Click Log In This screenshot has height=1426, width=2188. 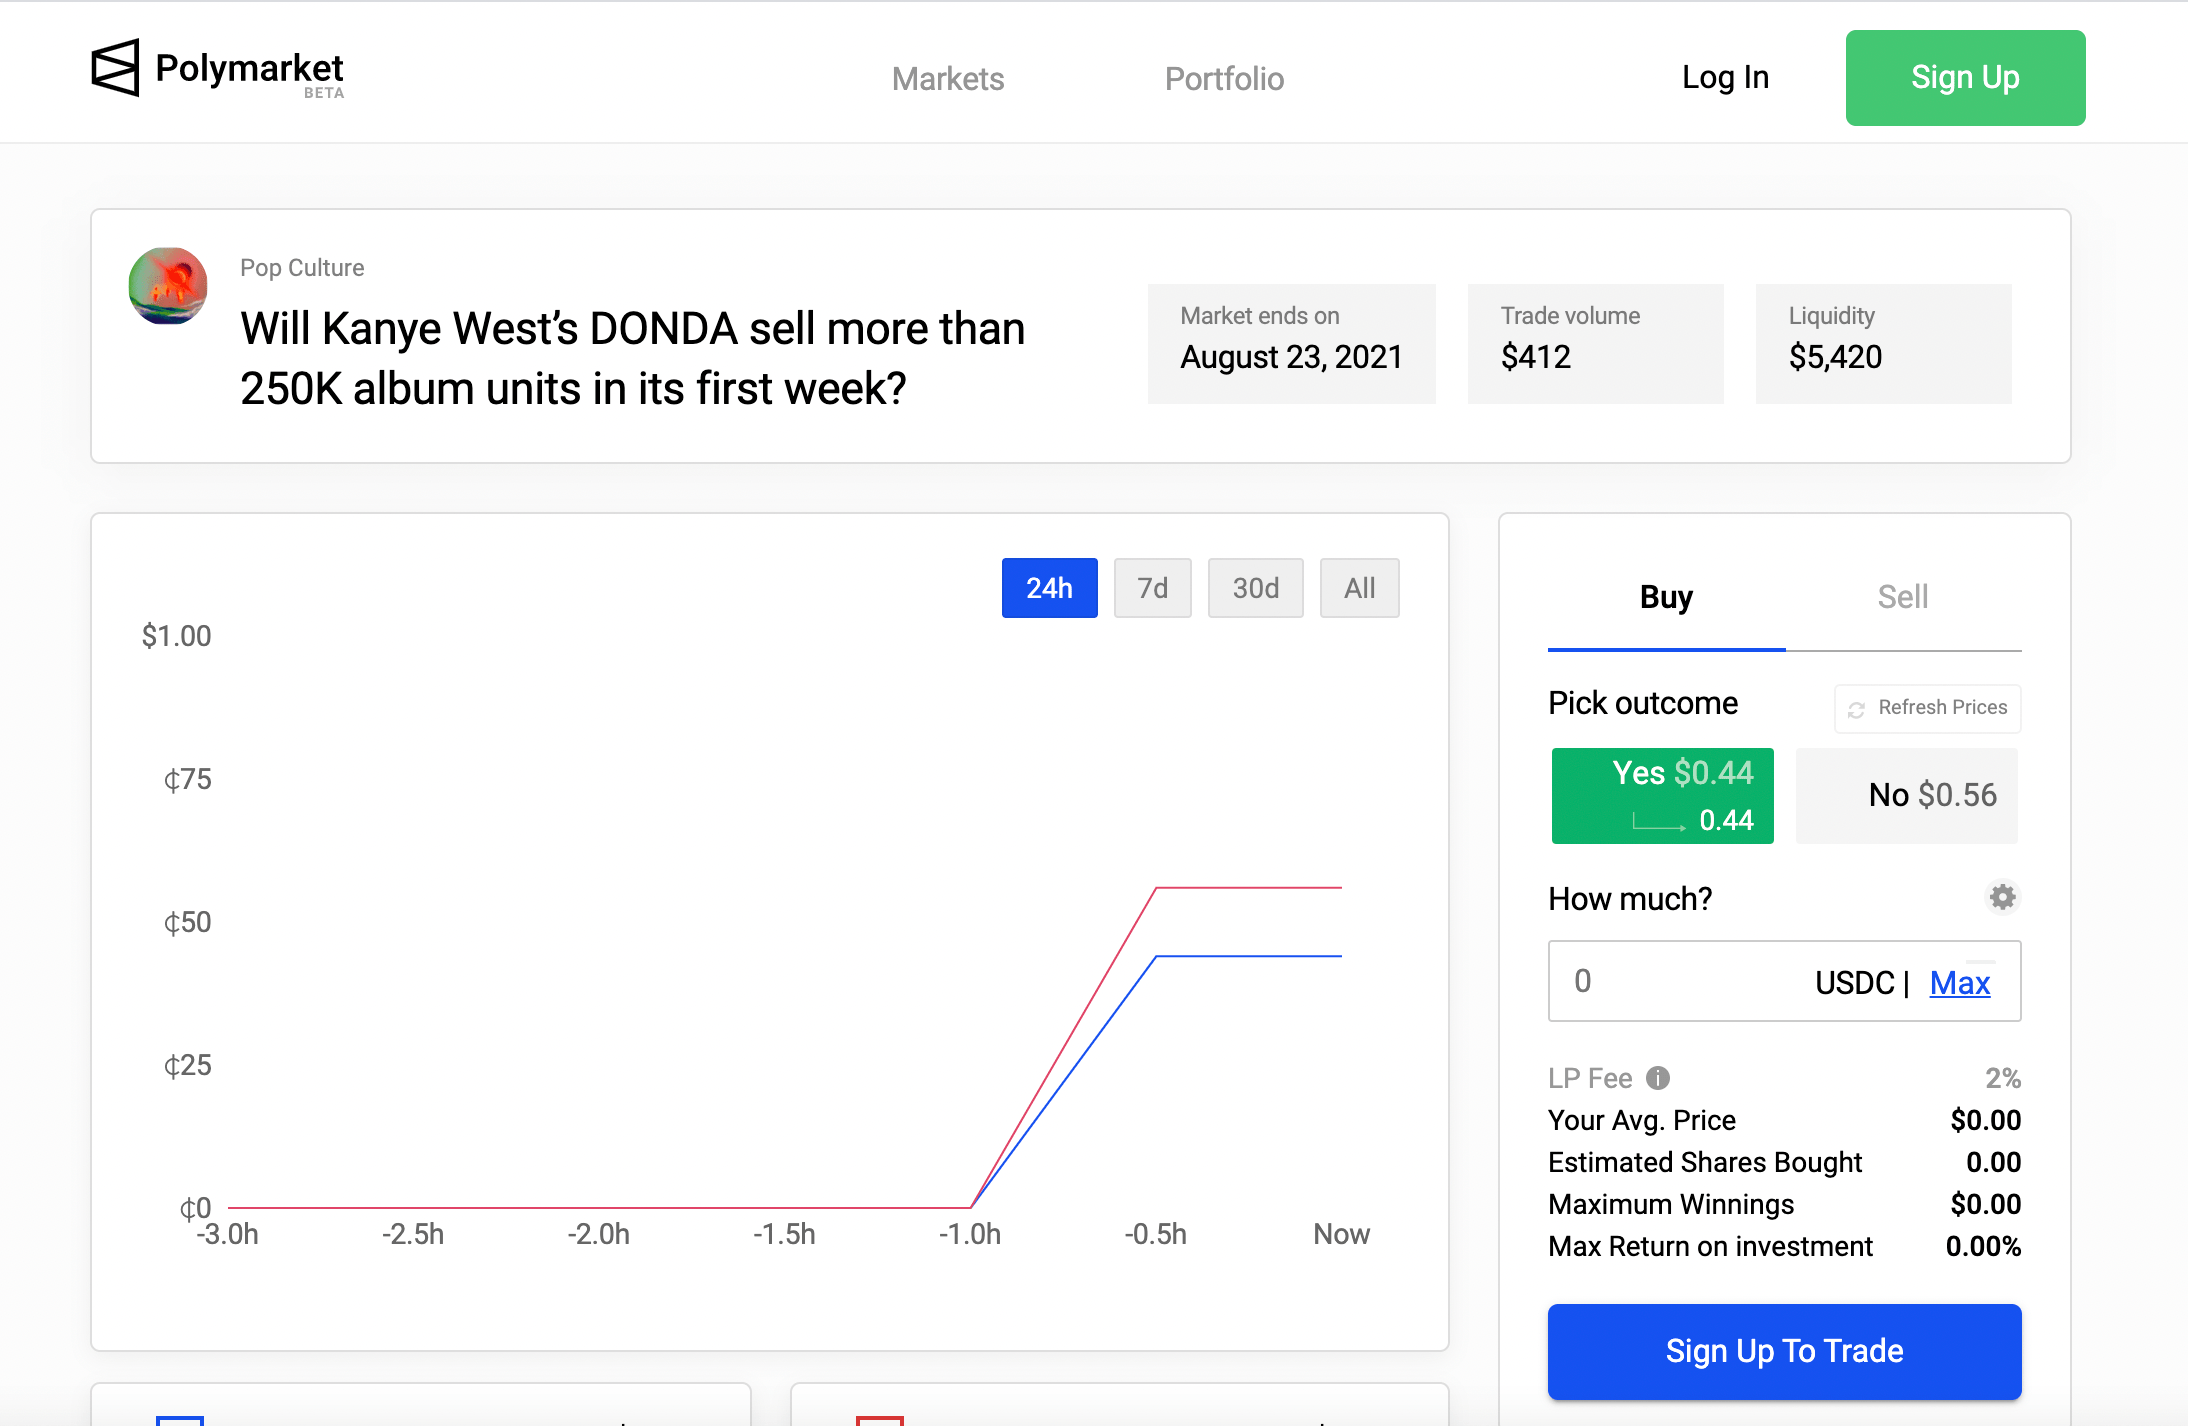coord(1725,77)
